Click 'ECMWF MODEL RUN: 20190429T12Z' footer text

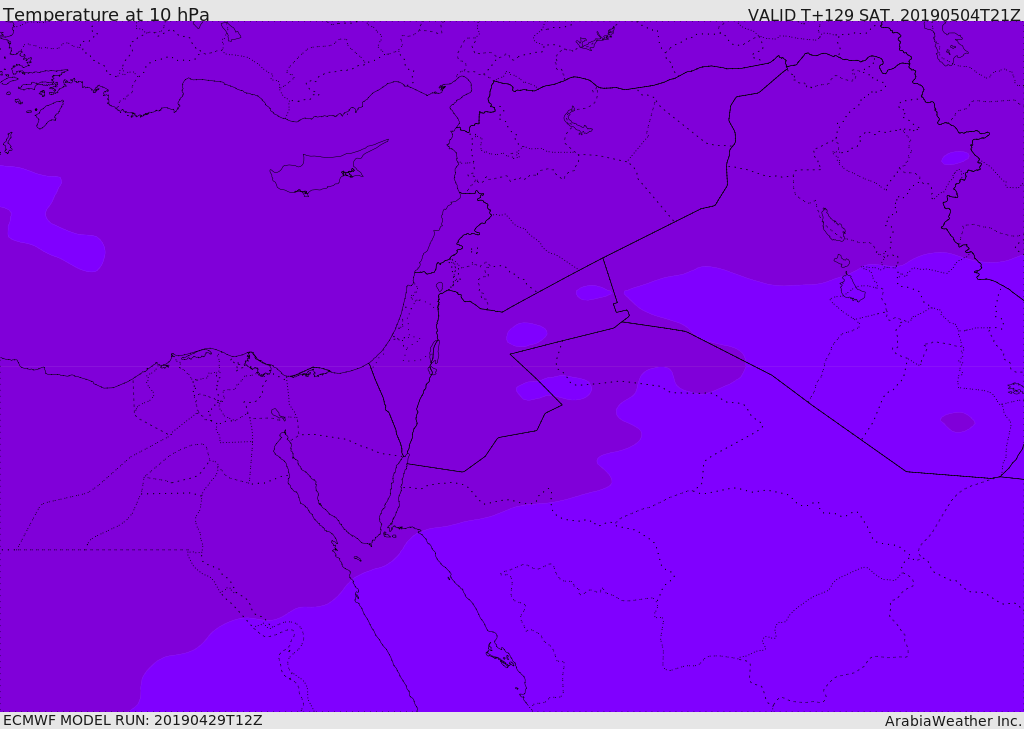(133, 720)
